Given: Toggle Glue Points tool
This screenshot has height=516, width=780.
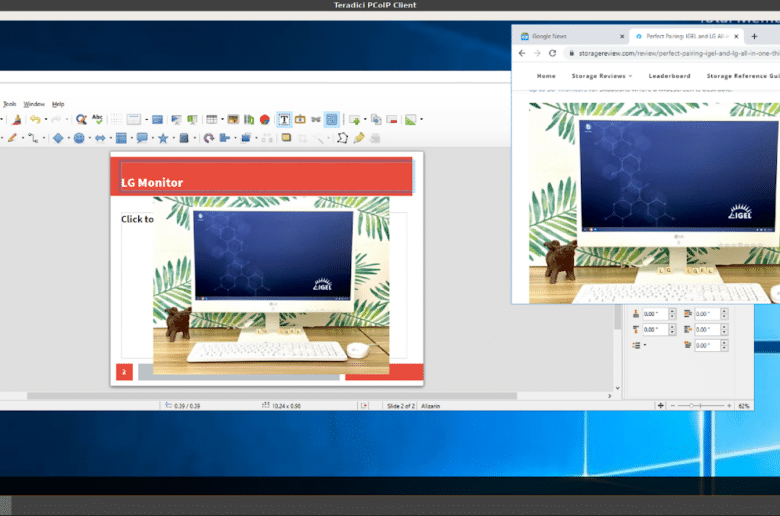Looking at the screenshot, I should tap(359, 138).
